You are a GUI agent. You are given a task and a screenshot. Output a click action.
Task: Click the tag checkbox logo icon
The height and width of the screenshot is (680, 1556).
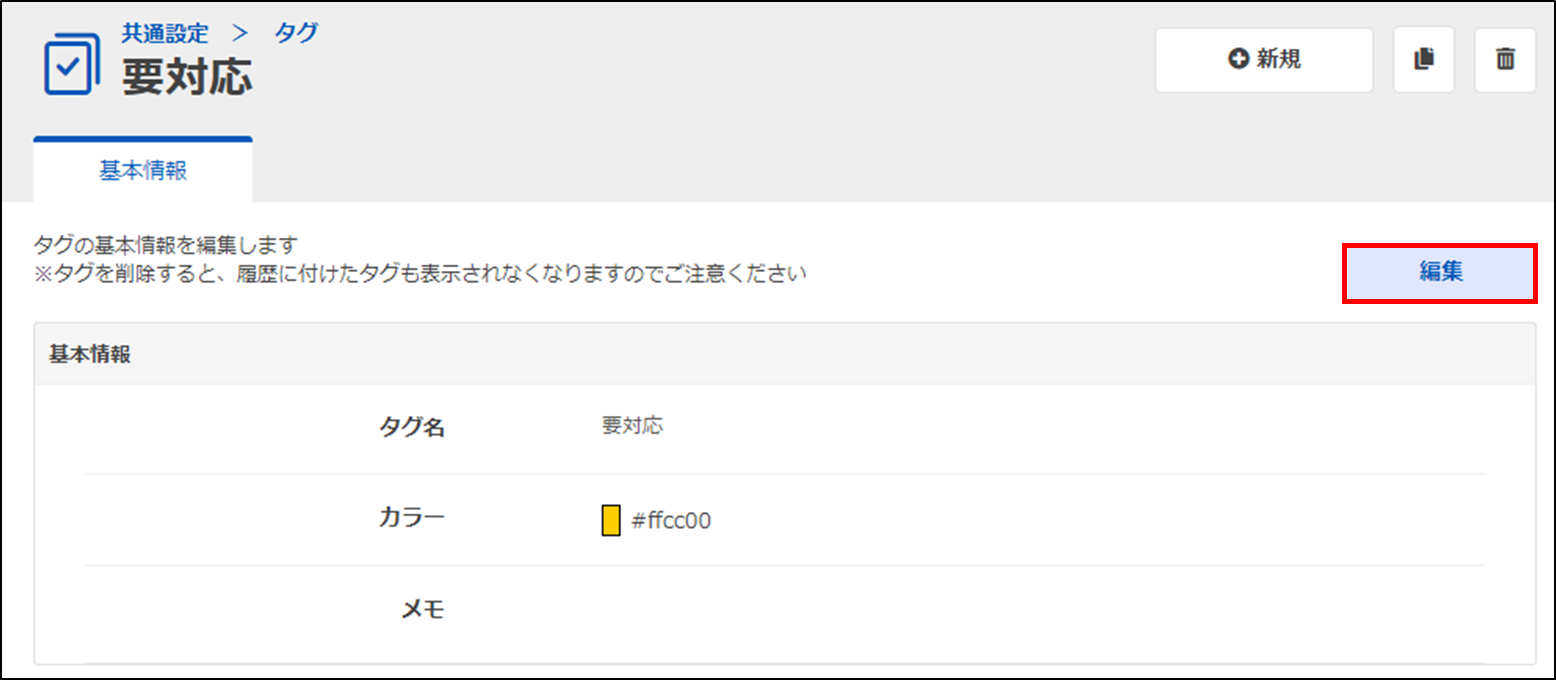[72, 64]
